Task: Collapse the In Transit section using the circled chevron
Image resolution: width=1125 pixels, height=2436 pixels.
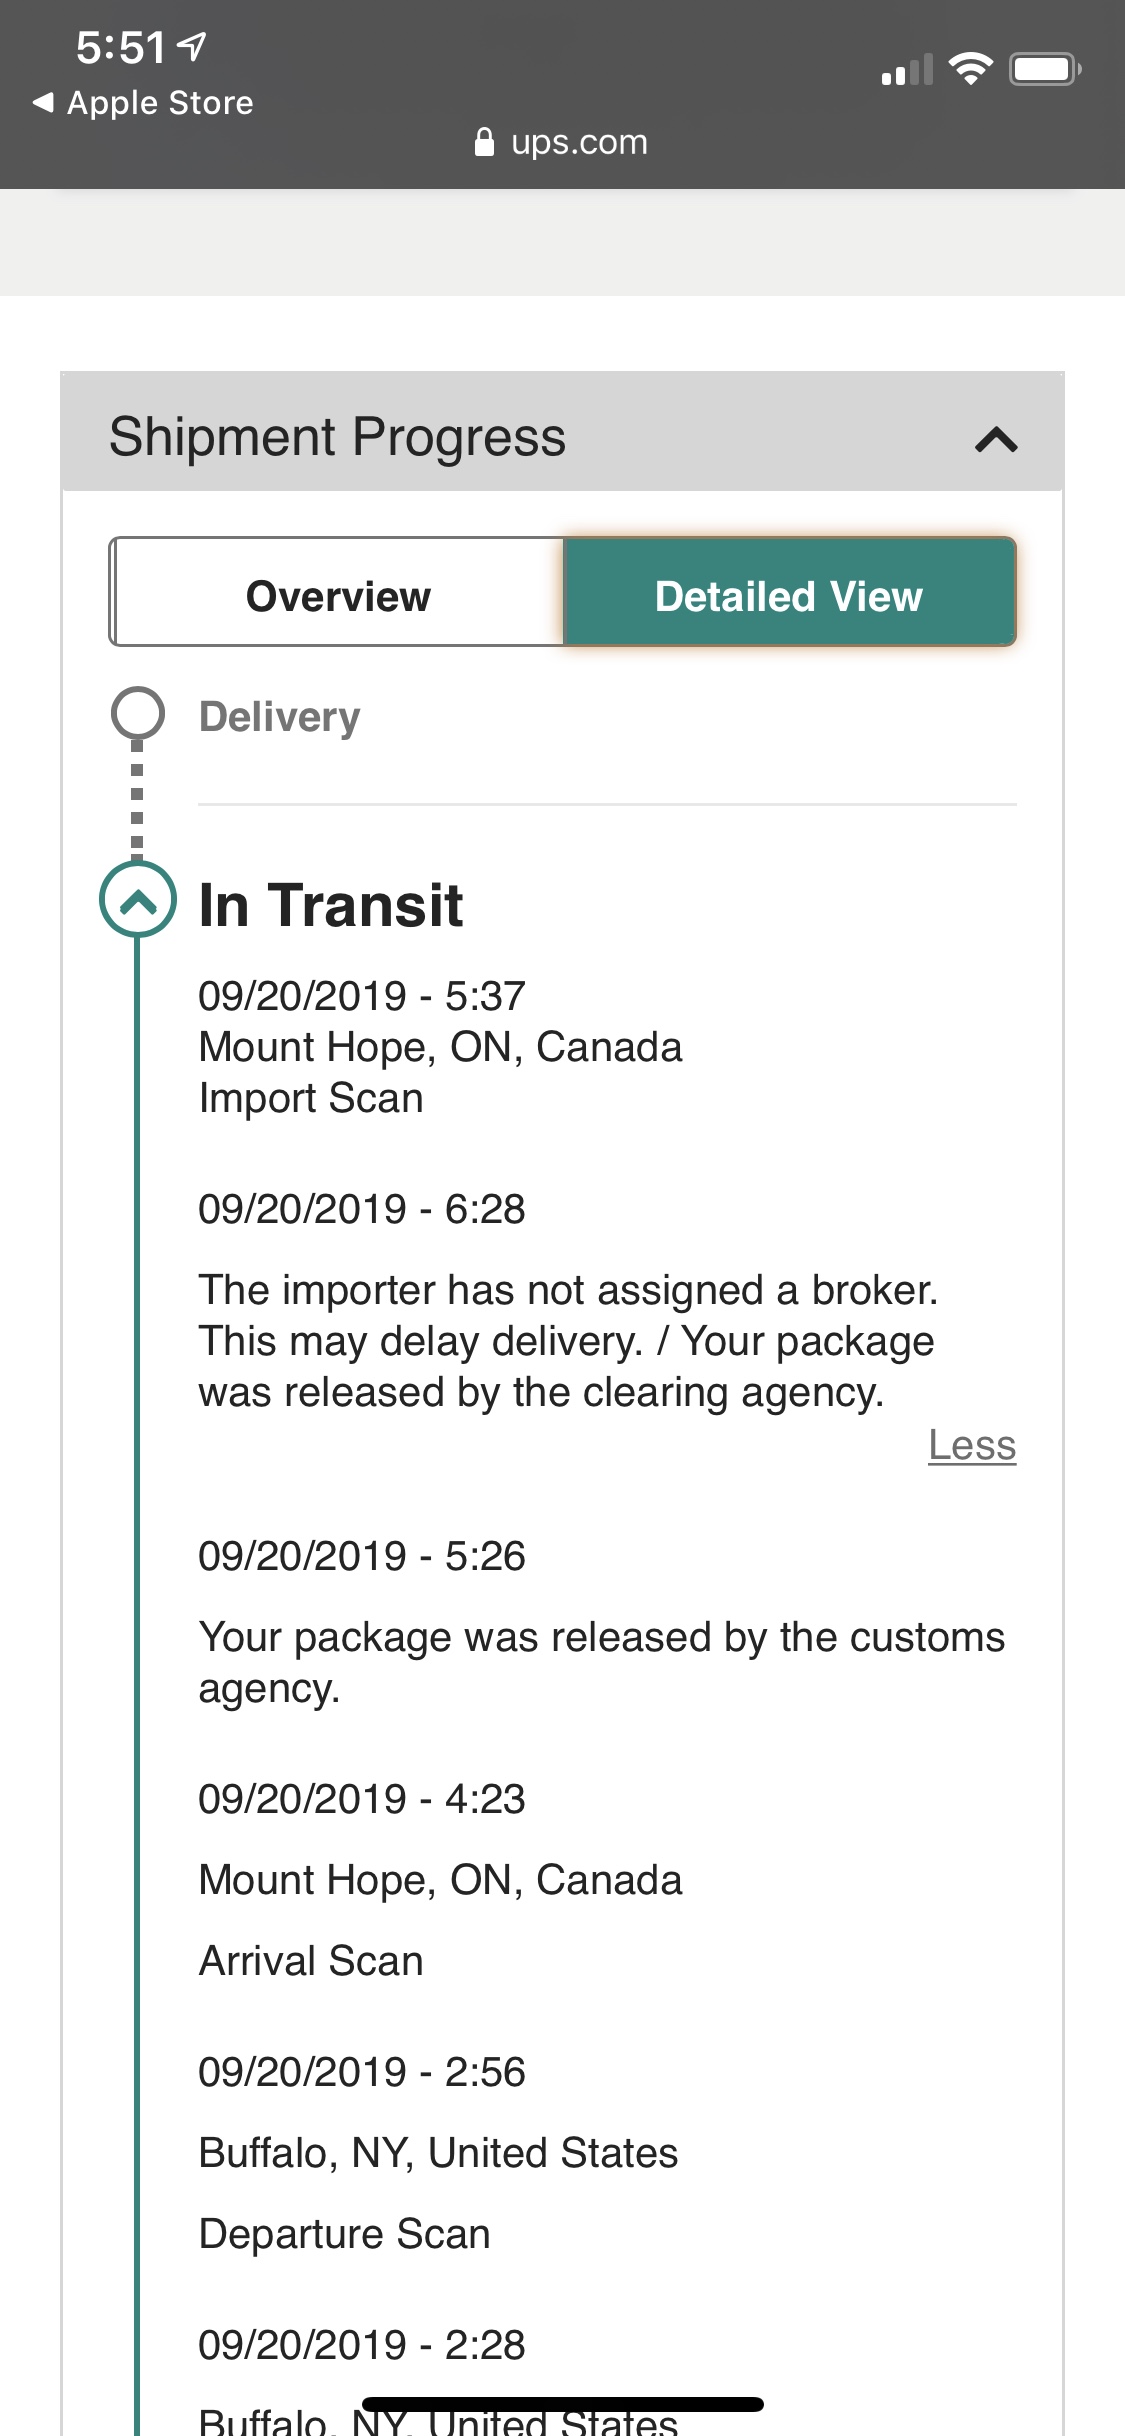Action: (138, 900)
